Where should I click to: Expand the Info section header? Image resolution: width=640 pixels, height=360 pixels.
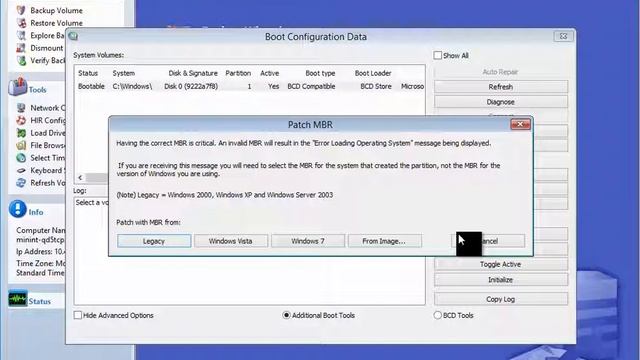pyautogui.click(x=36, y=212)
